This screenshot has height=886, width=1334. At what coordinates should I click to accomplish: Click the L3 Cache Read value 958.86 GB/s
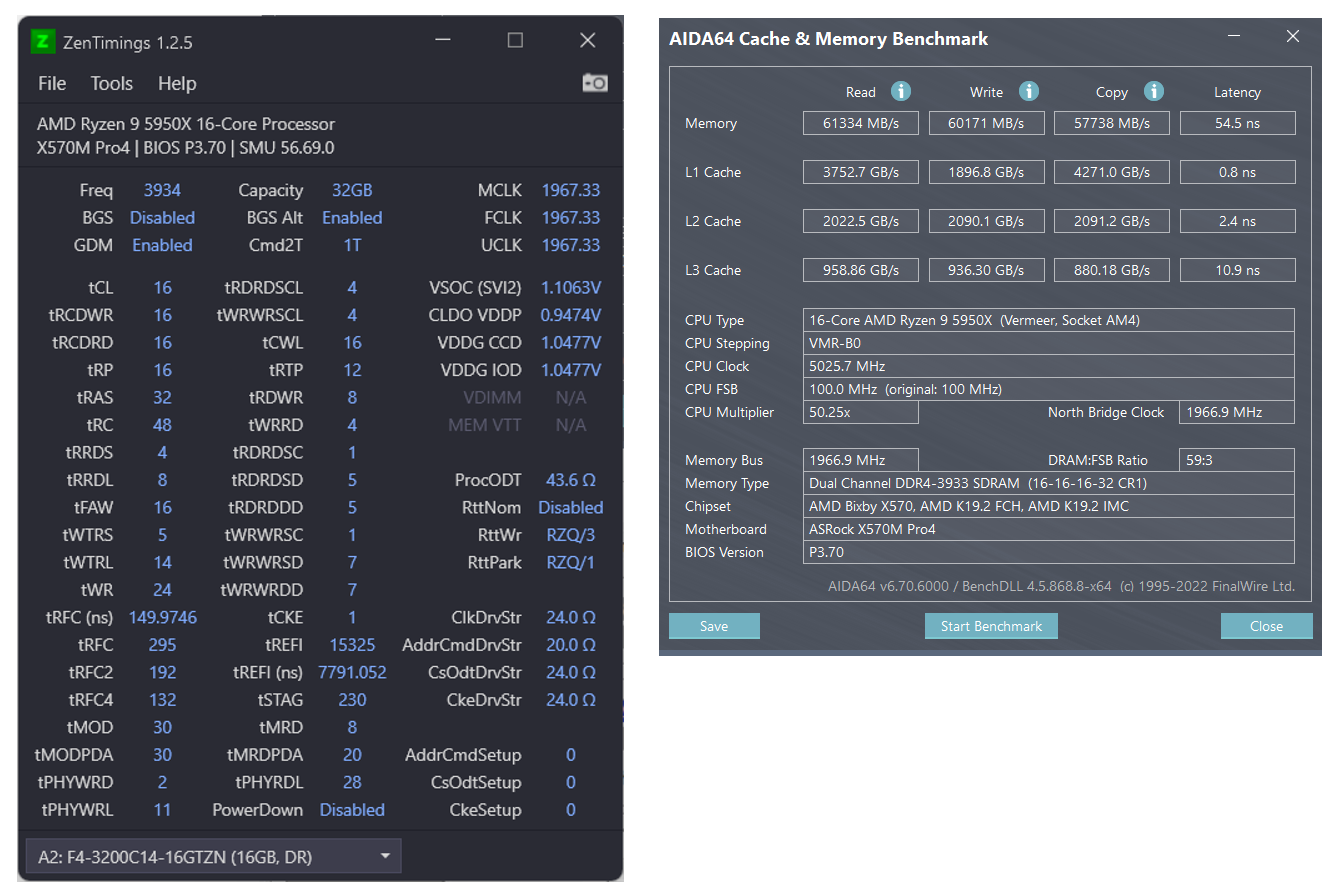(x=861, y=270)
